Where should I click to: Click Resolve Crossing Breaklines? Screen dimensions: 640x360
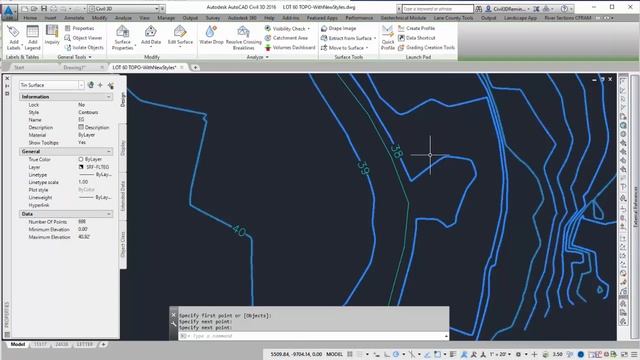[243, 37]
